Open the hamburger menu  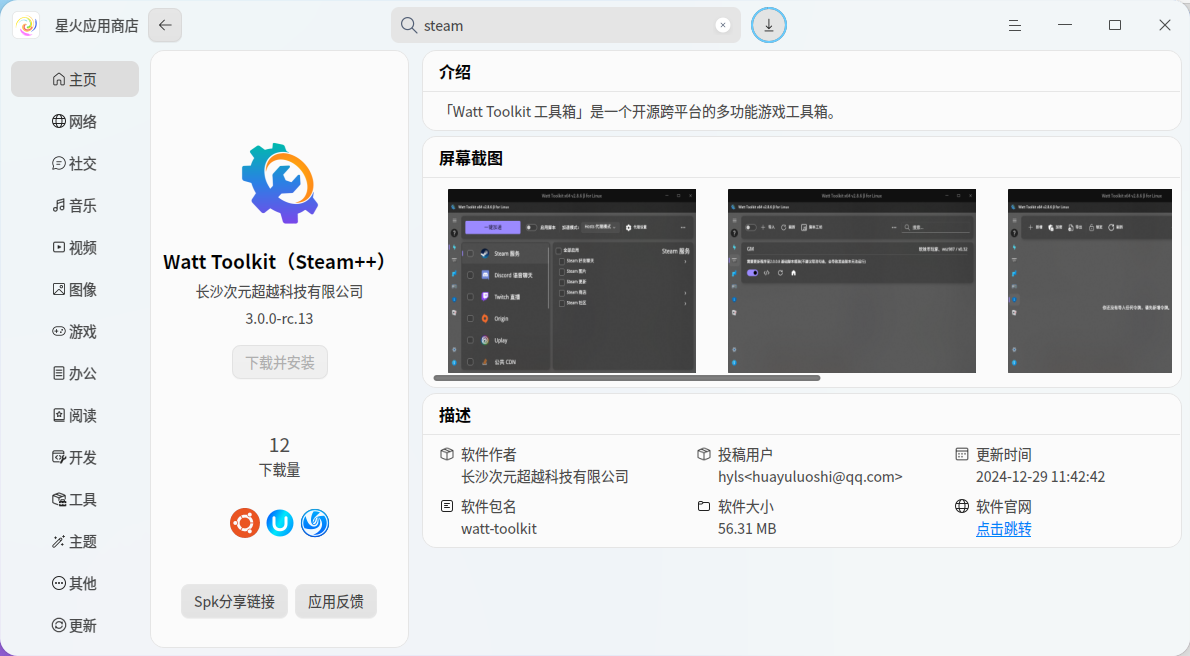click(x=1015, y=26)
